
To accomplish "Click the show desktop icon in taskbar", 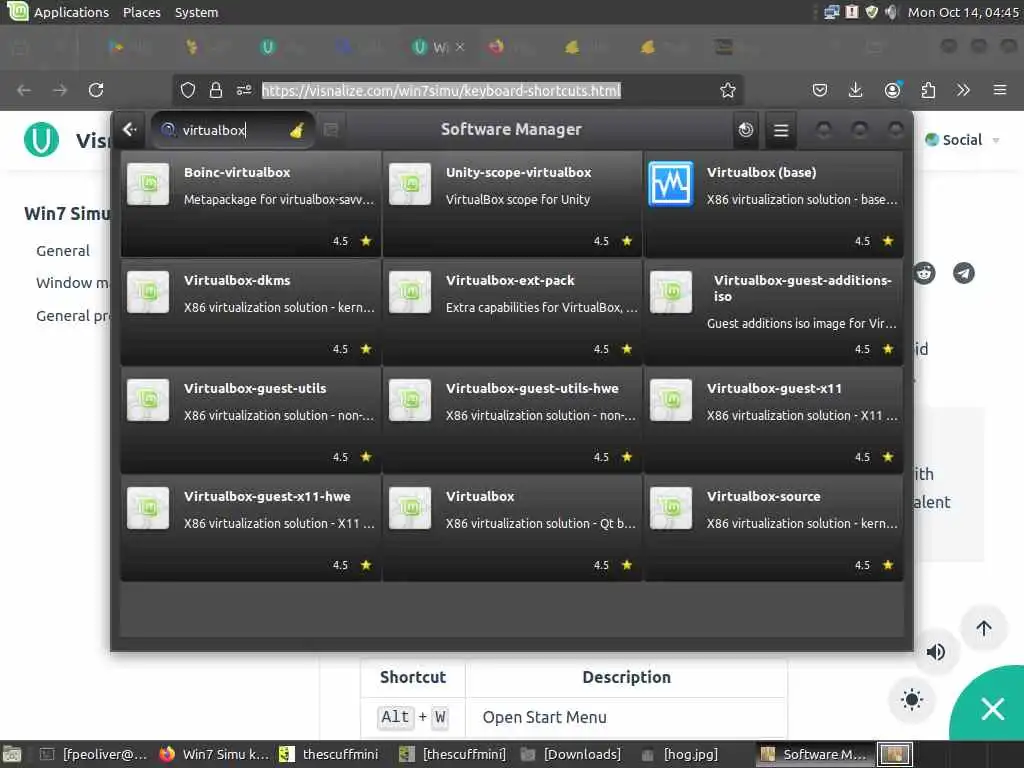I will pyautogui.click(x=12, y=754).
